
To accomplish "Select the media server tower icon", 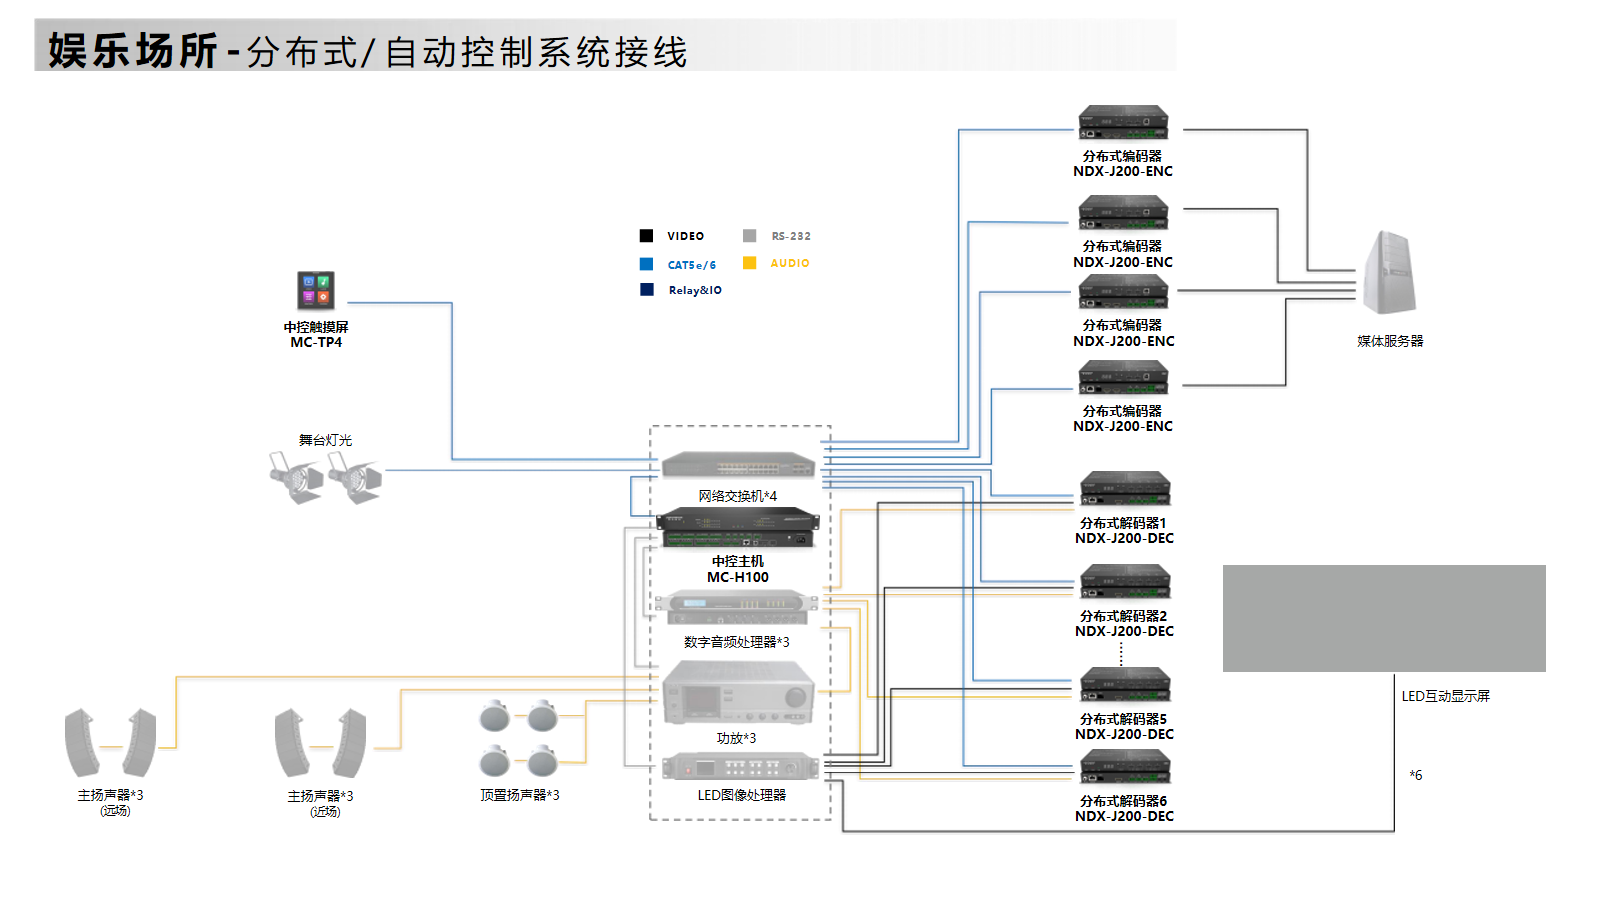I will (x=1390, y=273).
